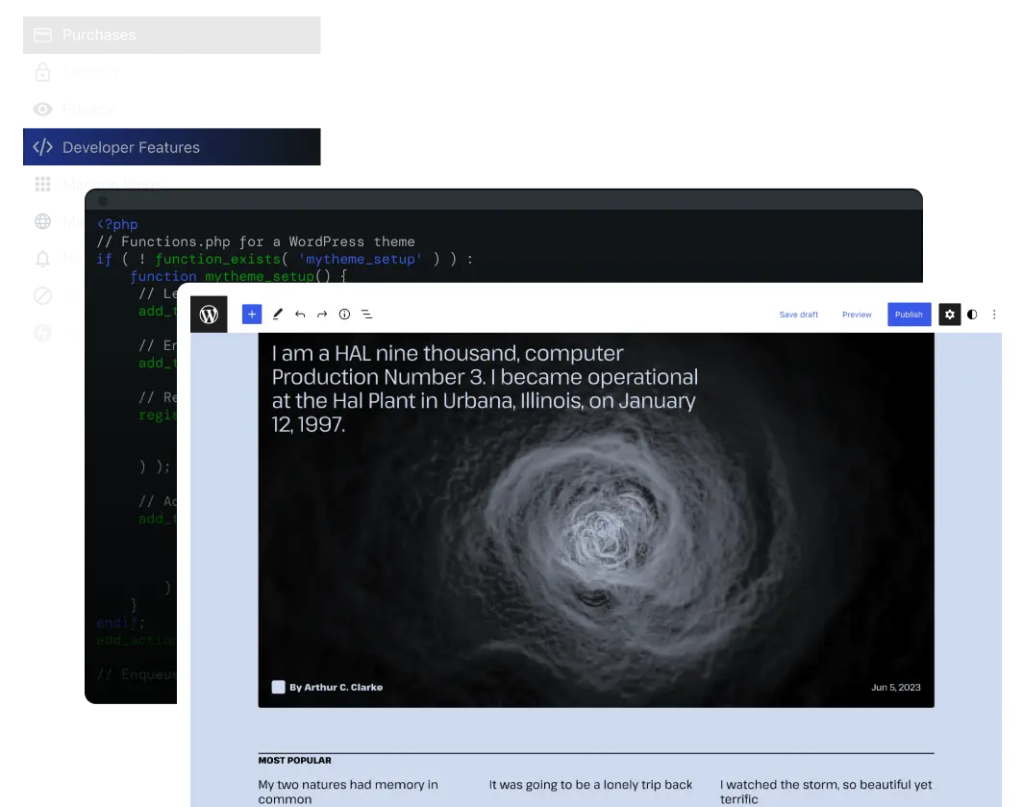The height and width of the screenshot is (807, 1023).
Task: Redo the editor change
Action: click(322, 314)
